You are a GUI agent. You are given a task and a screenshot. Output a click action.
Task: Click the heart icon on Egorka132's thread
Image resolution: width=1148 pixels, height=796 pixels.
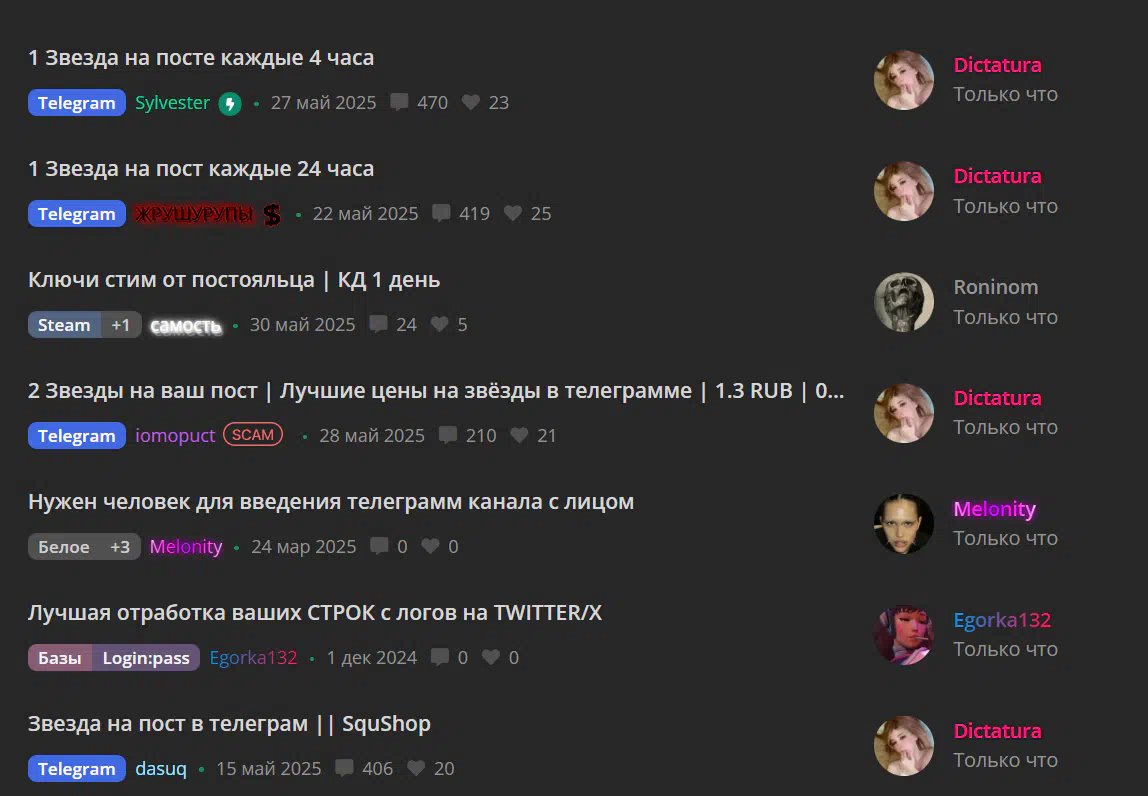(491, 657)
